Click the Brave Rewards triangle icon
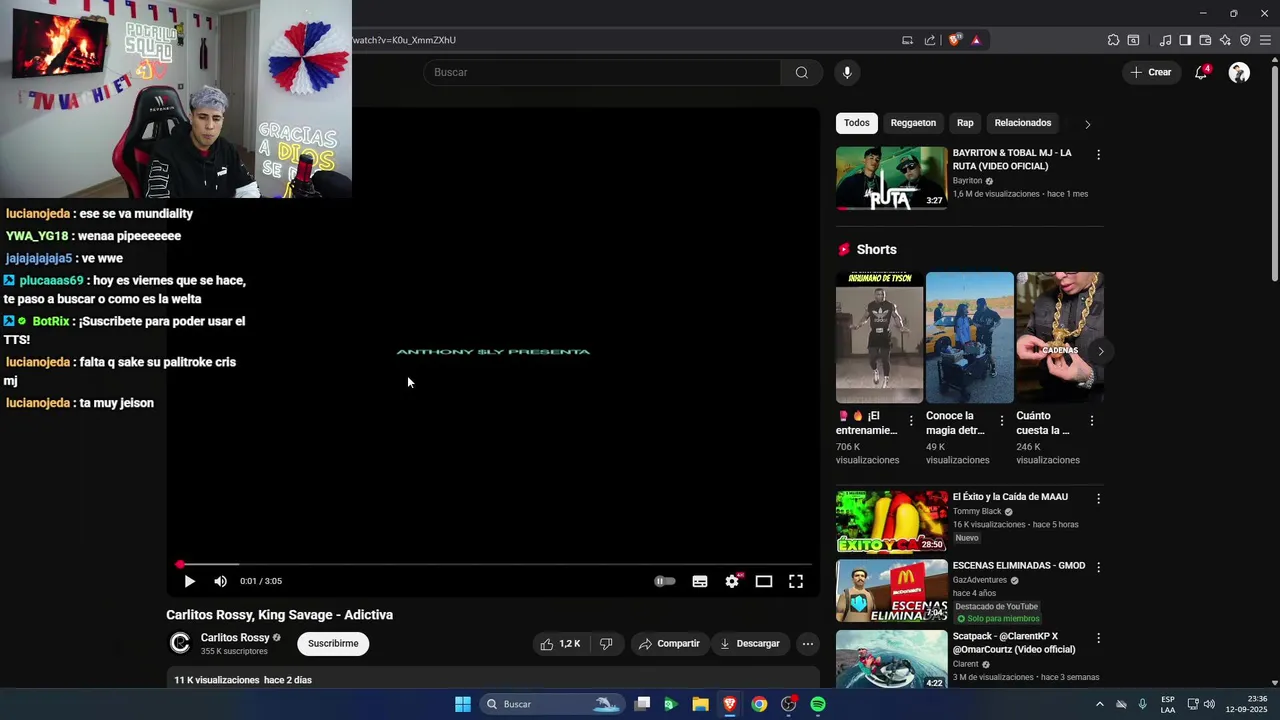The width and height of the screenshot is (1280, 720). [x=976, y=40]
